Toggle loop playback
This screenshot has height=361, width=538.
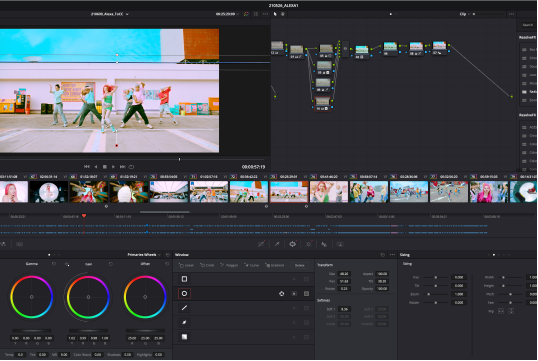pyautogui.click(x=131, y=167)
